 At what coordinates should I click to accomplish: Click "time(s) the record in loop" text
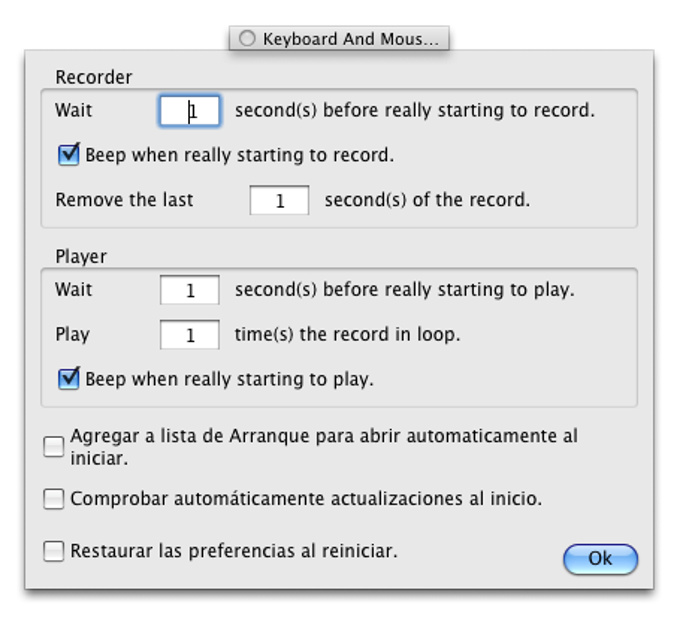347,335
